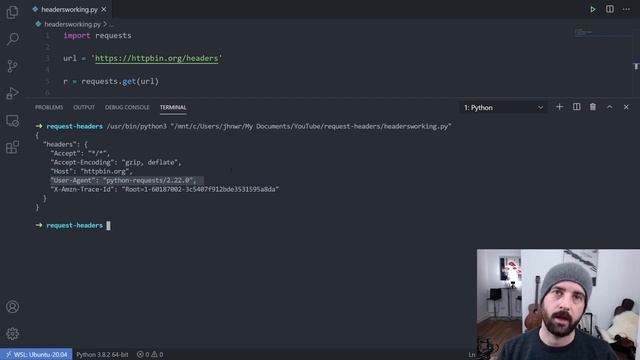This screenshot has height=360, width=640.
Task: Split the terminal pane
Action: pos(576,107)
